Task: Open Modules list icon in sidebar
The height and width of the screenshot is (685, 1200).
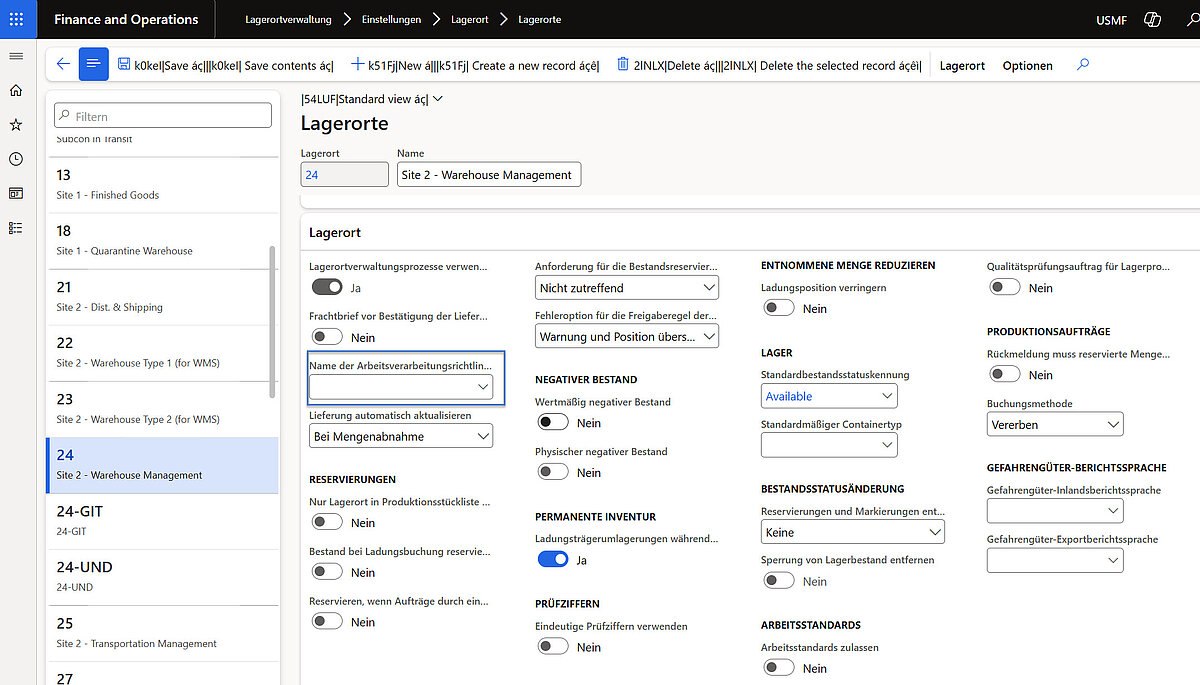Action: [16, 228]
